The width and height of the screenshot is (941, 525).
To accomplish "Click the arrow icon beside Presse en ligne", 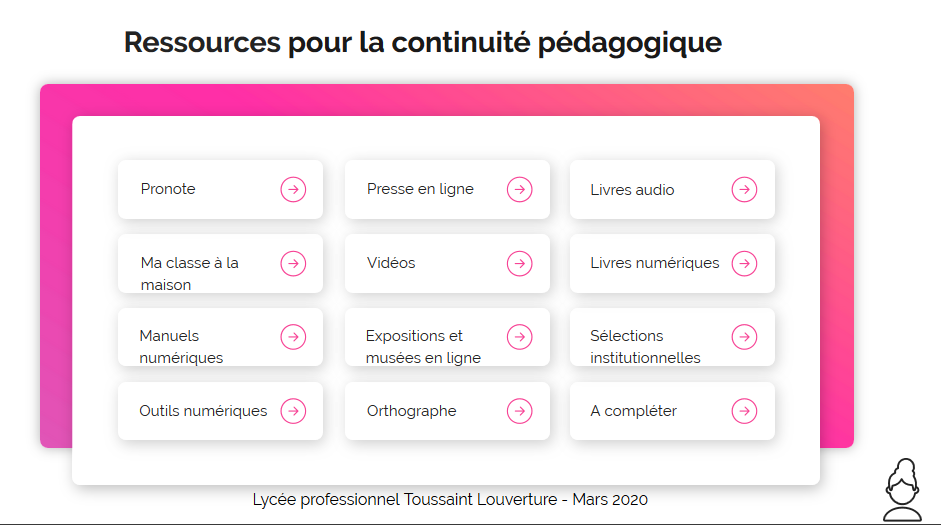I will coord(519,190).
